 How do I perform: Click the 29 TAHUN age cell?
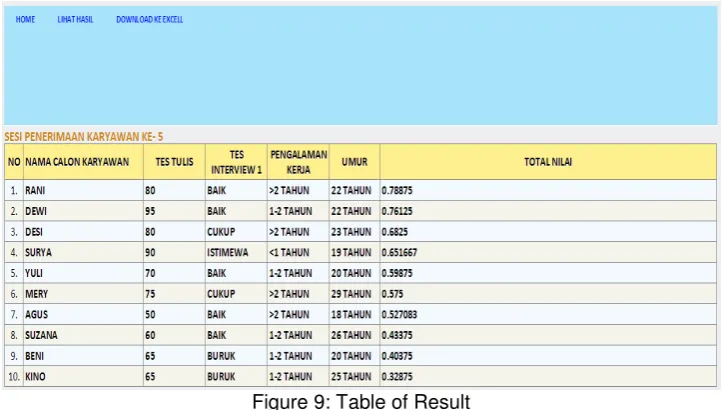tap(355, 294)
